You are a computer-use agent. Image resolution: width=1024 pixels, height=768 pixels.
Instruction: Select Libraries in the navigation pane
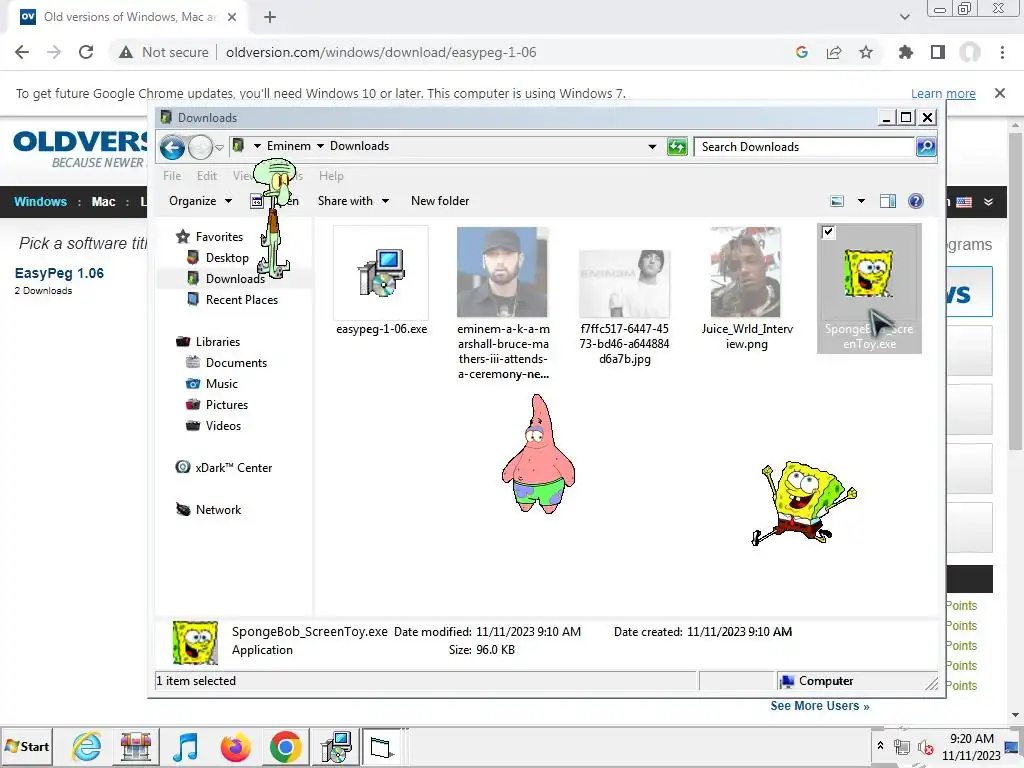click(x=217, y=342)
